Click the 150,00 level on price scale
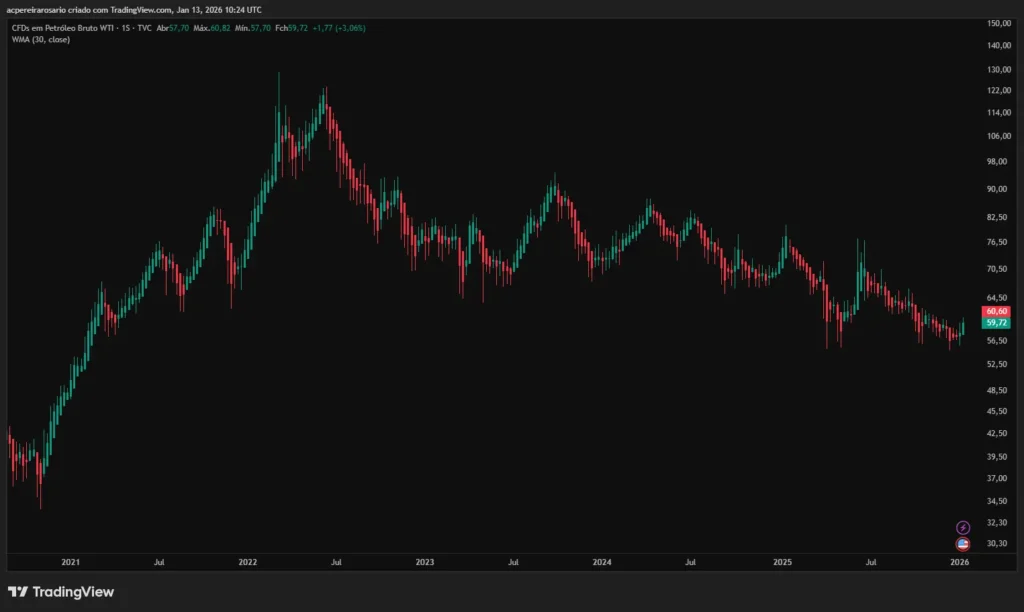Image resolution: width=1024 pixels, height=612 pixels. pos(1000,21)
